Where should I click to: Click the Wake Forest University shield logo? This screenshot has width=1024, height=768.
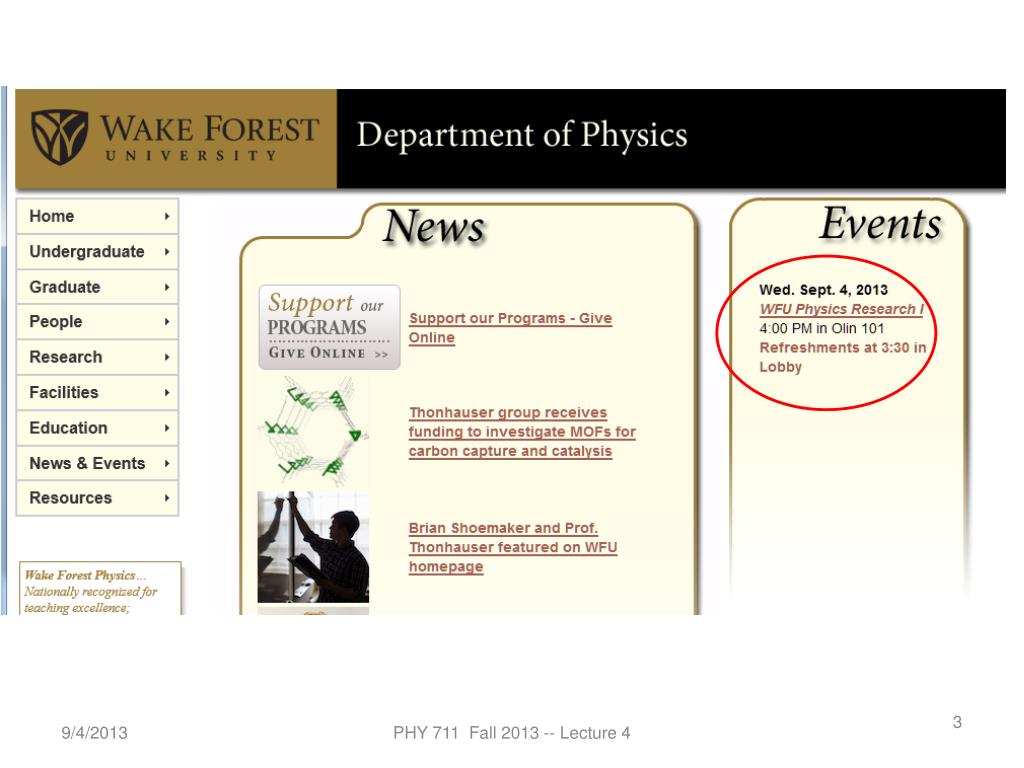click(x=59, y=136)
